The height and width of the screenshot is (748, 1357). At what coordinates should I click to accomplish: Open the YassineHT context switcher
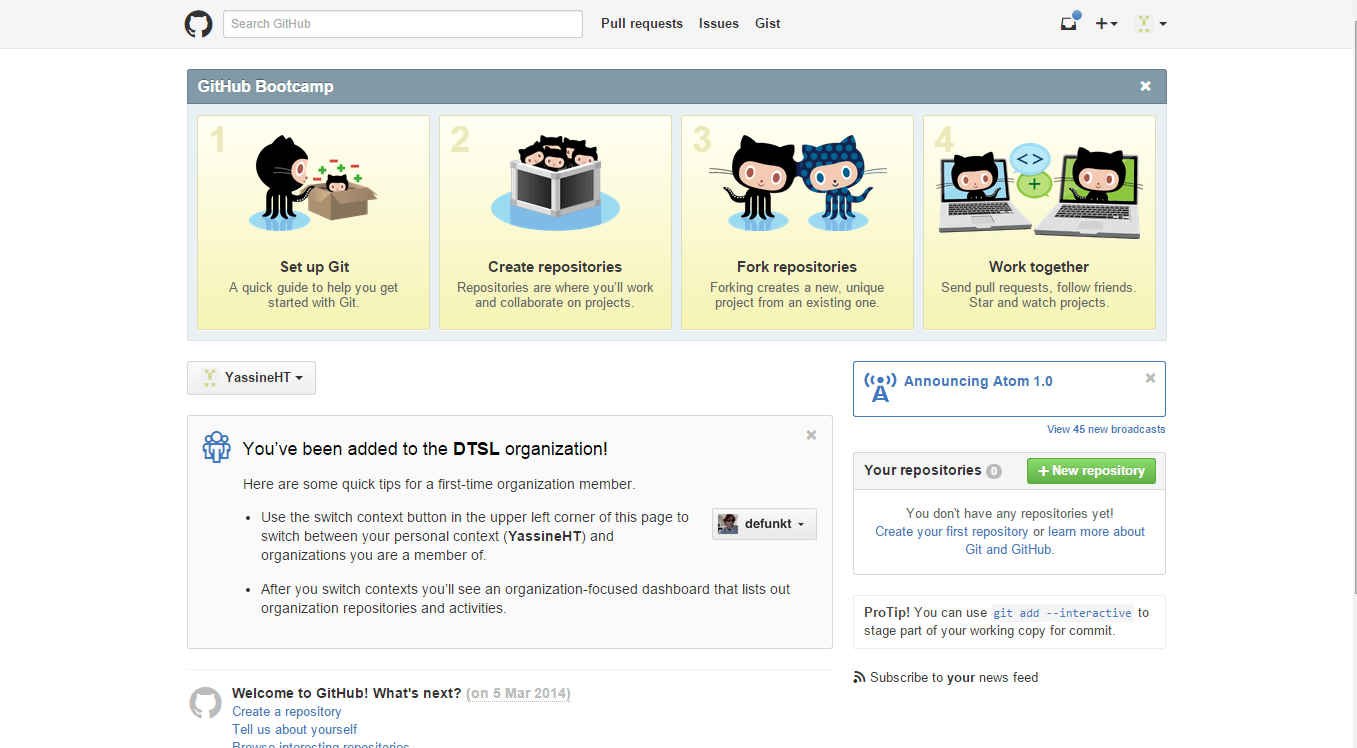click(x=251, y=378)
